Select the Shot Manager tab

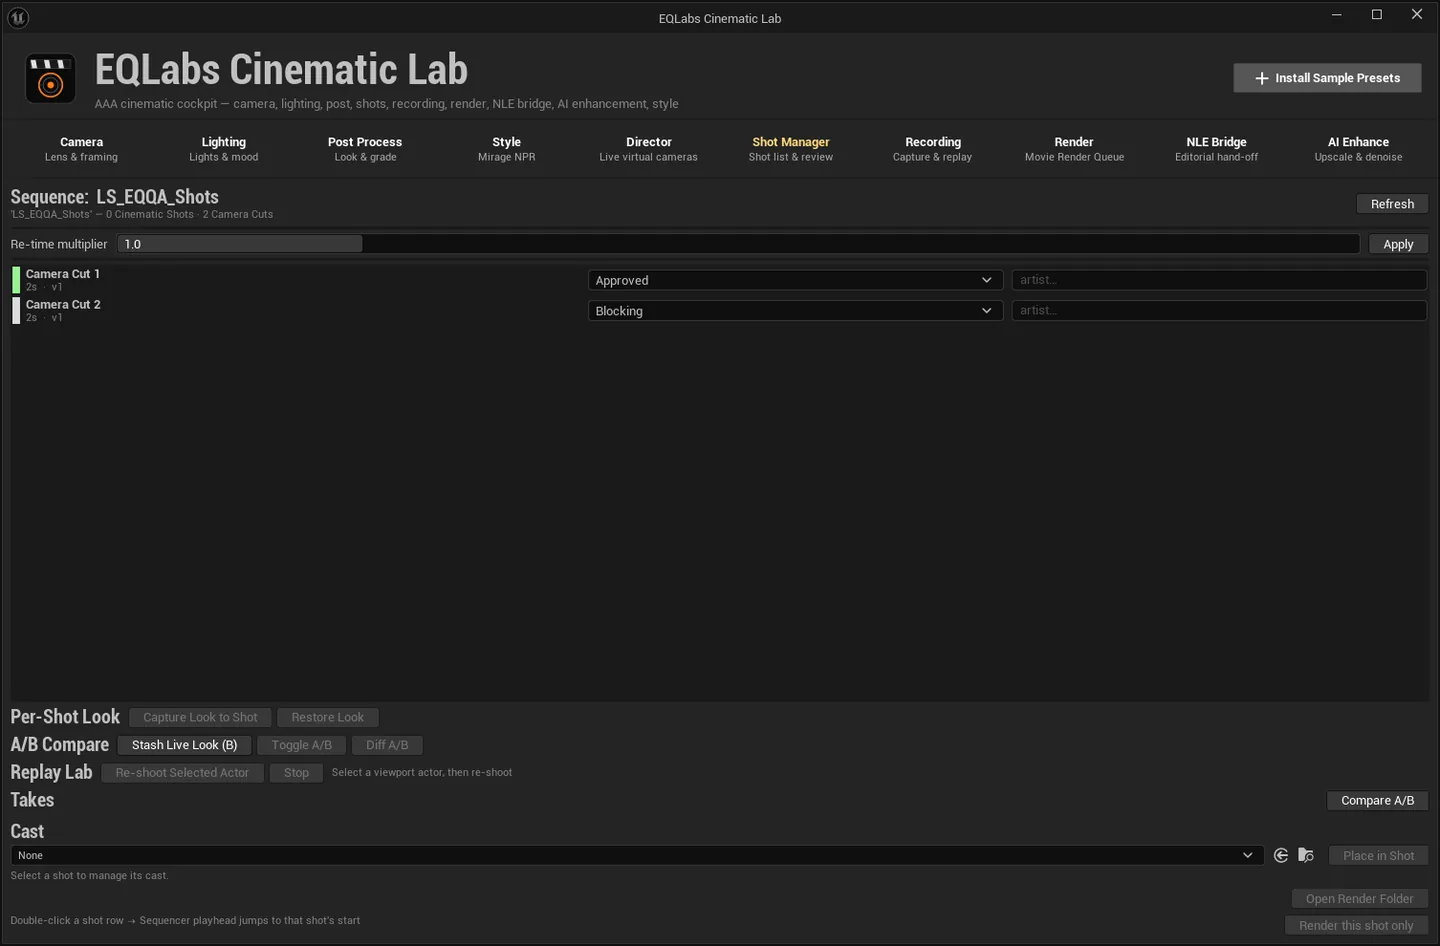(791, 149)
